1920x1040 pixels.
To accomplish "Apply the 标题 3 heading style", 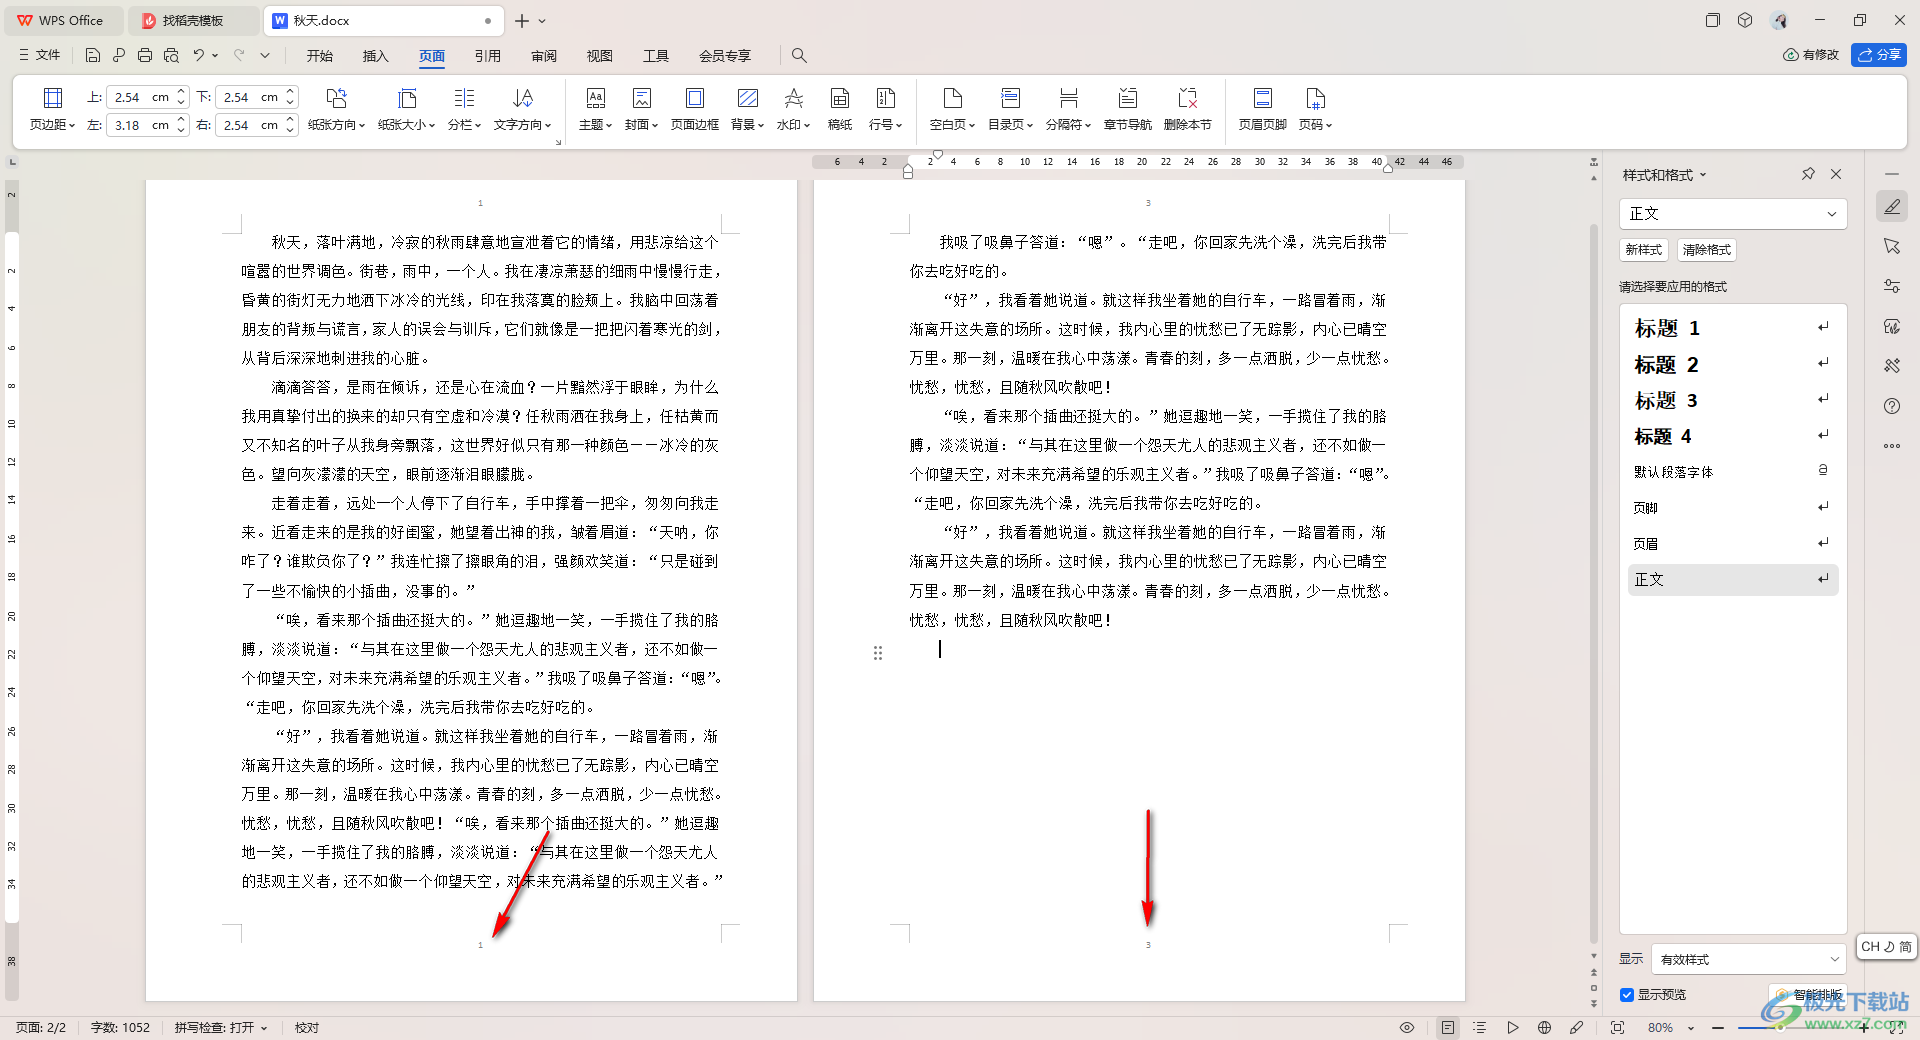I will [x=1735, y=400].
